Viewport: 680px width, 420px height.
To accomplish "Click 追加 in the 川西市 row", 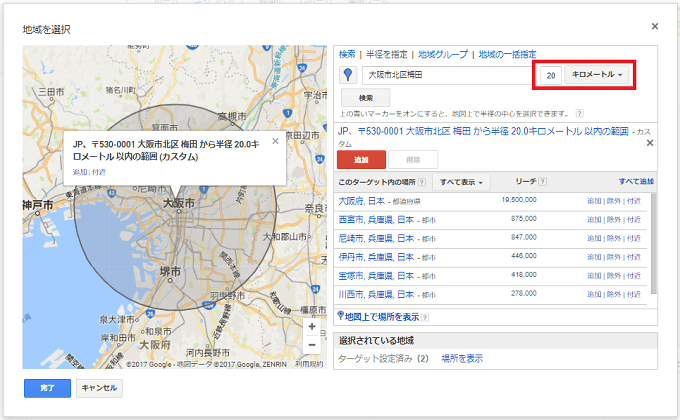I will click(594, 294).
